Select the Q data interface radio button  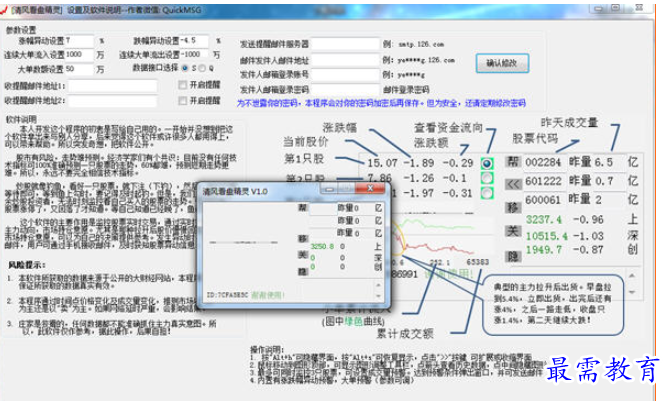pyautogui.click(x=202, y=68)
